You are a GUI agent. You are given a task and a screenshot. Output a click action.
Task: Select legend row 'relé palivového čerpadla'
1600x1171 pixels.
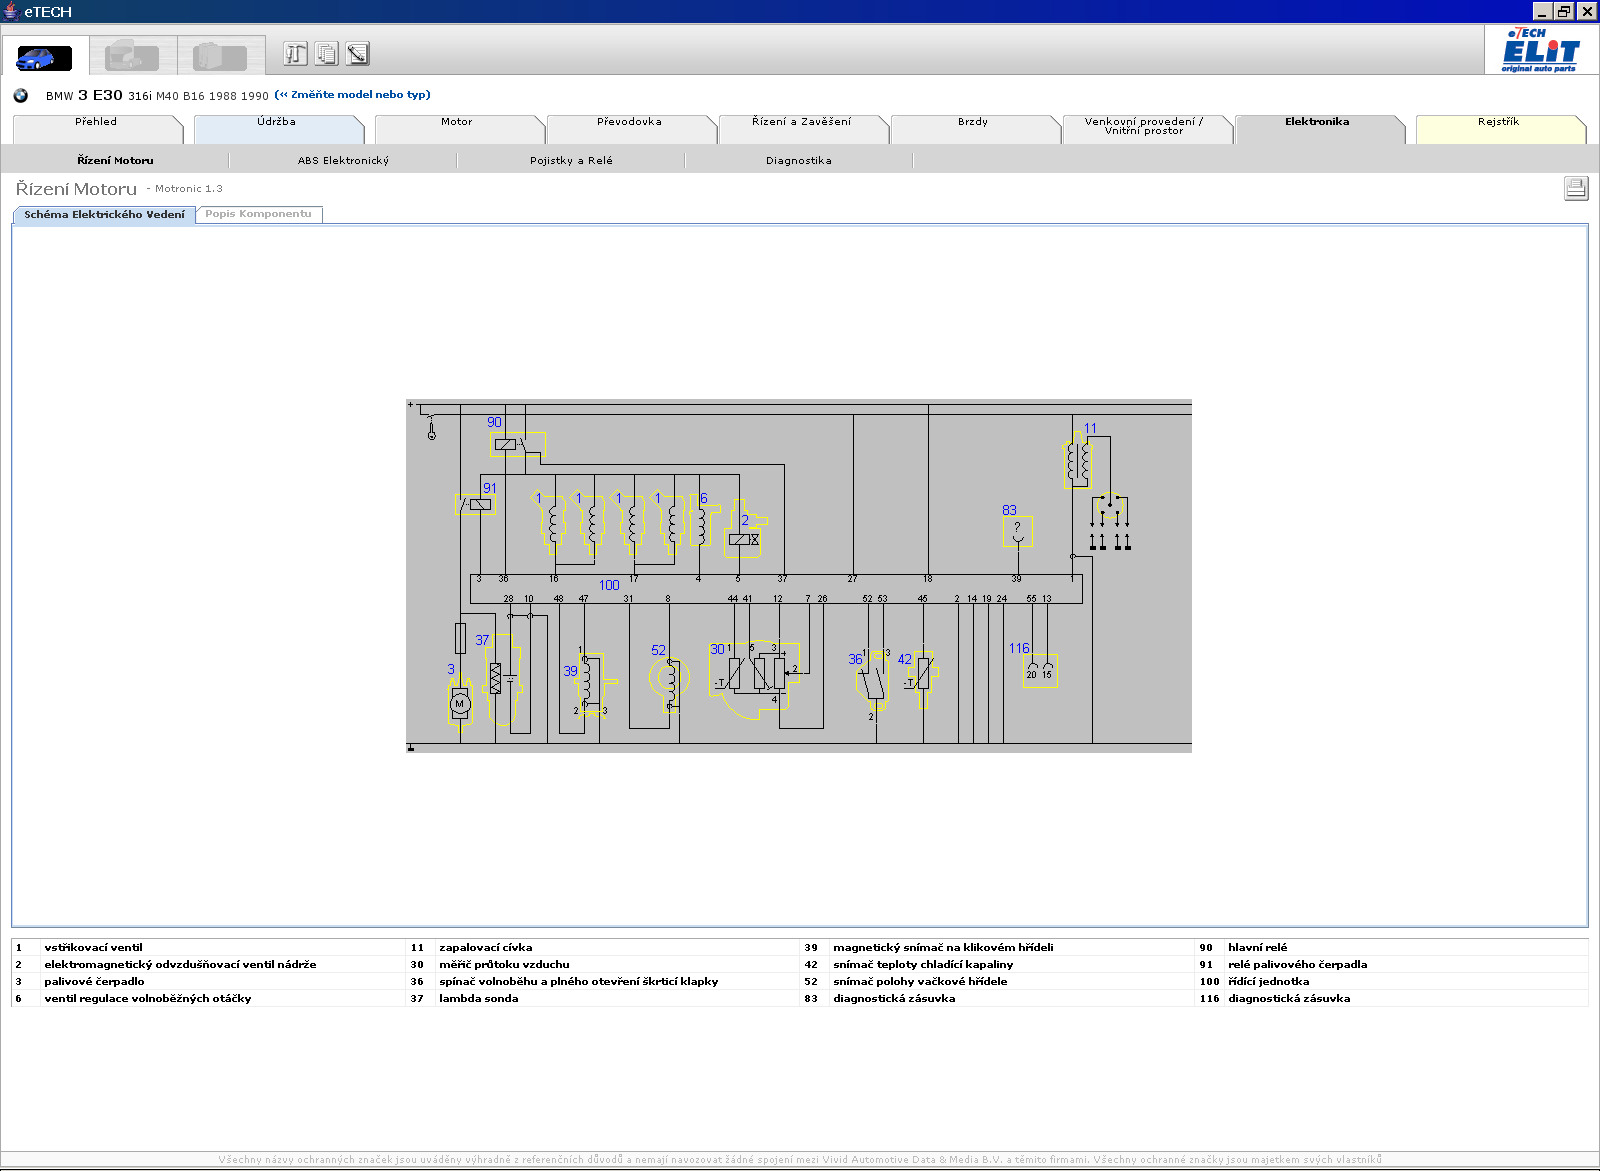pyautogui.click(x=1392, y=964)
